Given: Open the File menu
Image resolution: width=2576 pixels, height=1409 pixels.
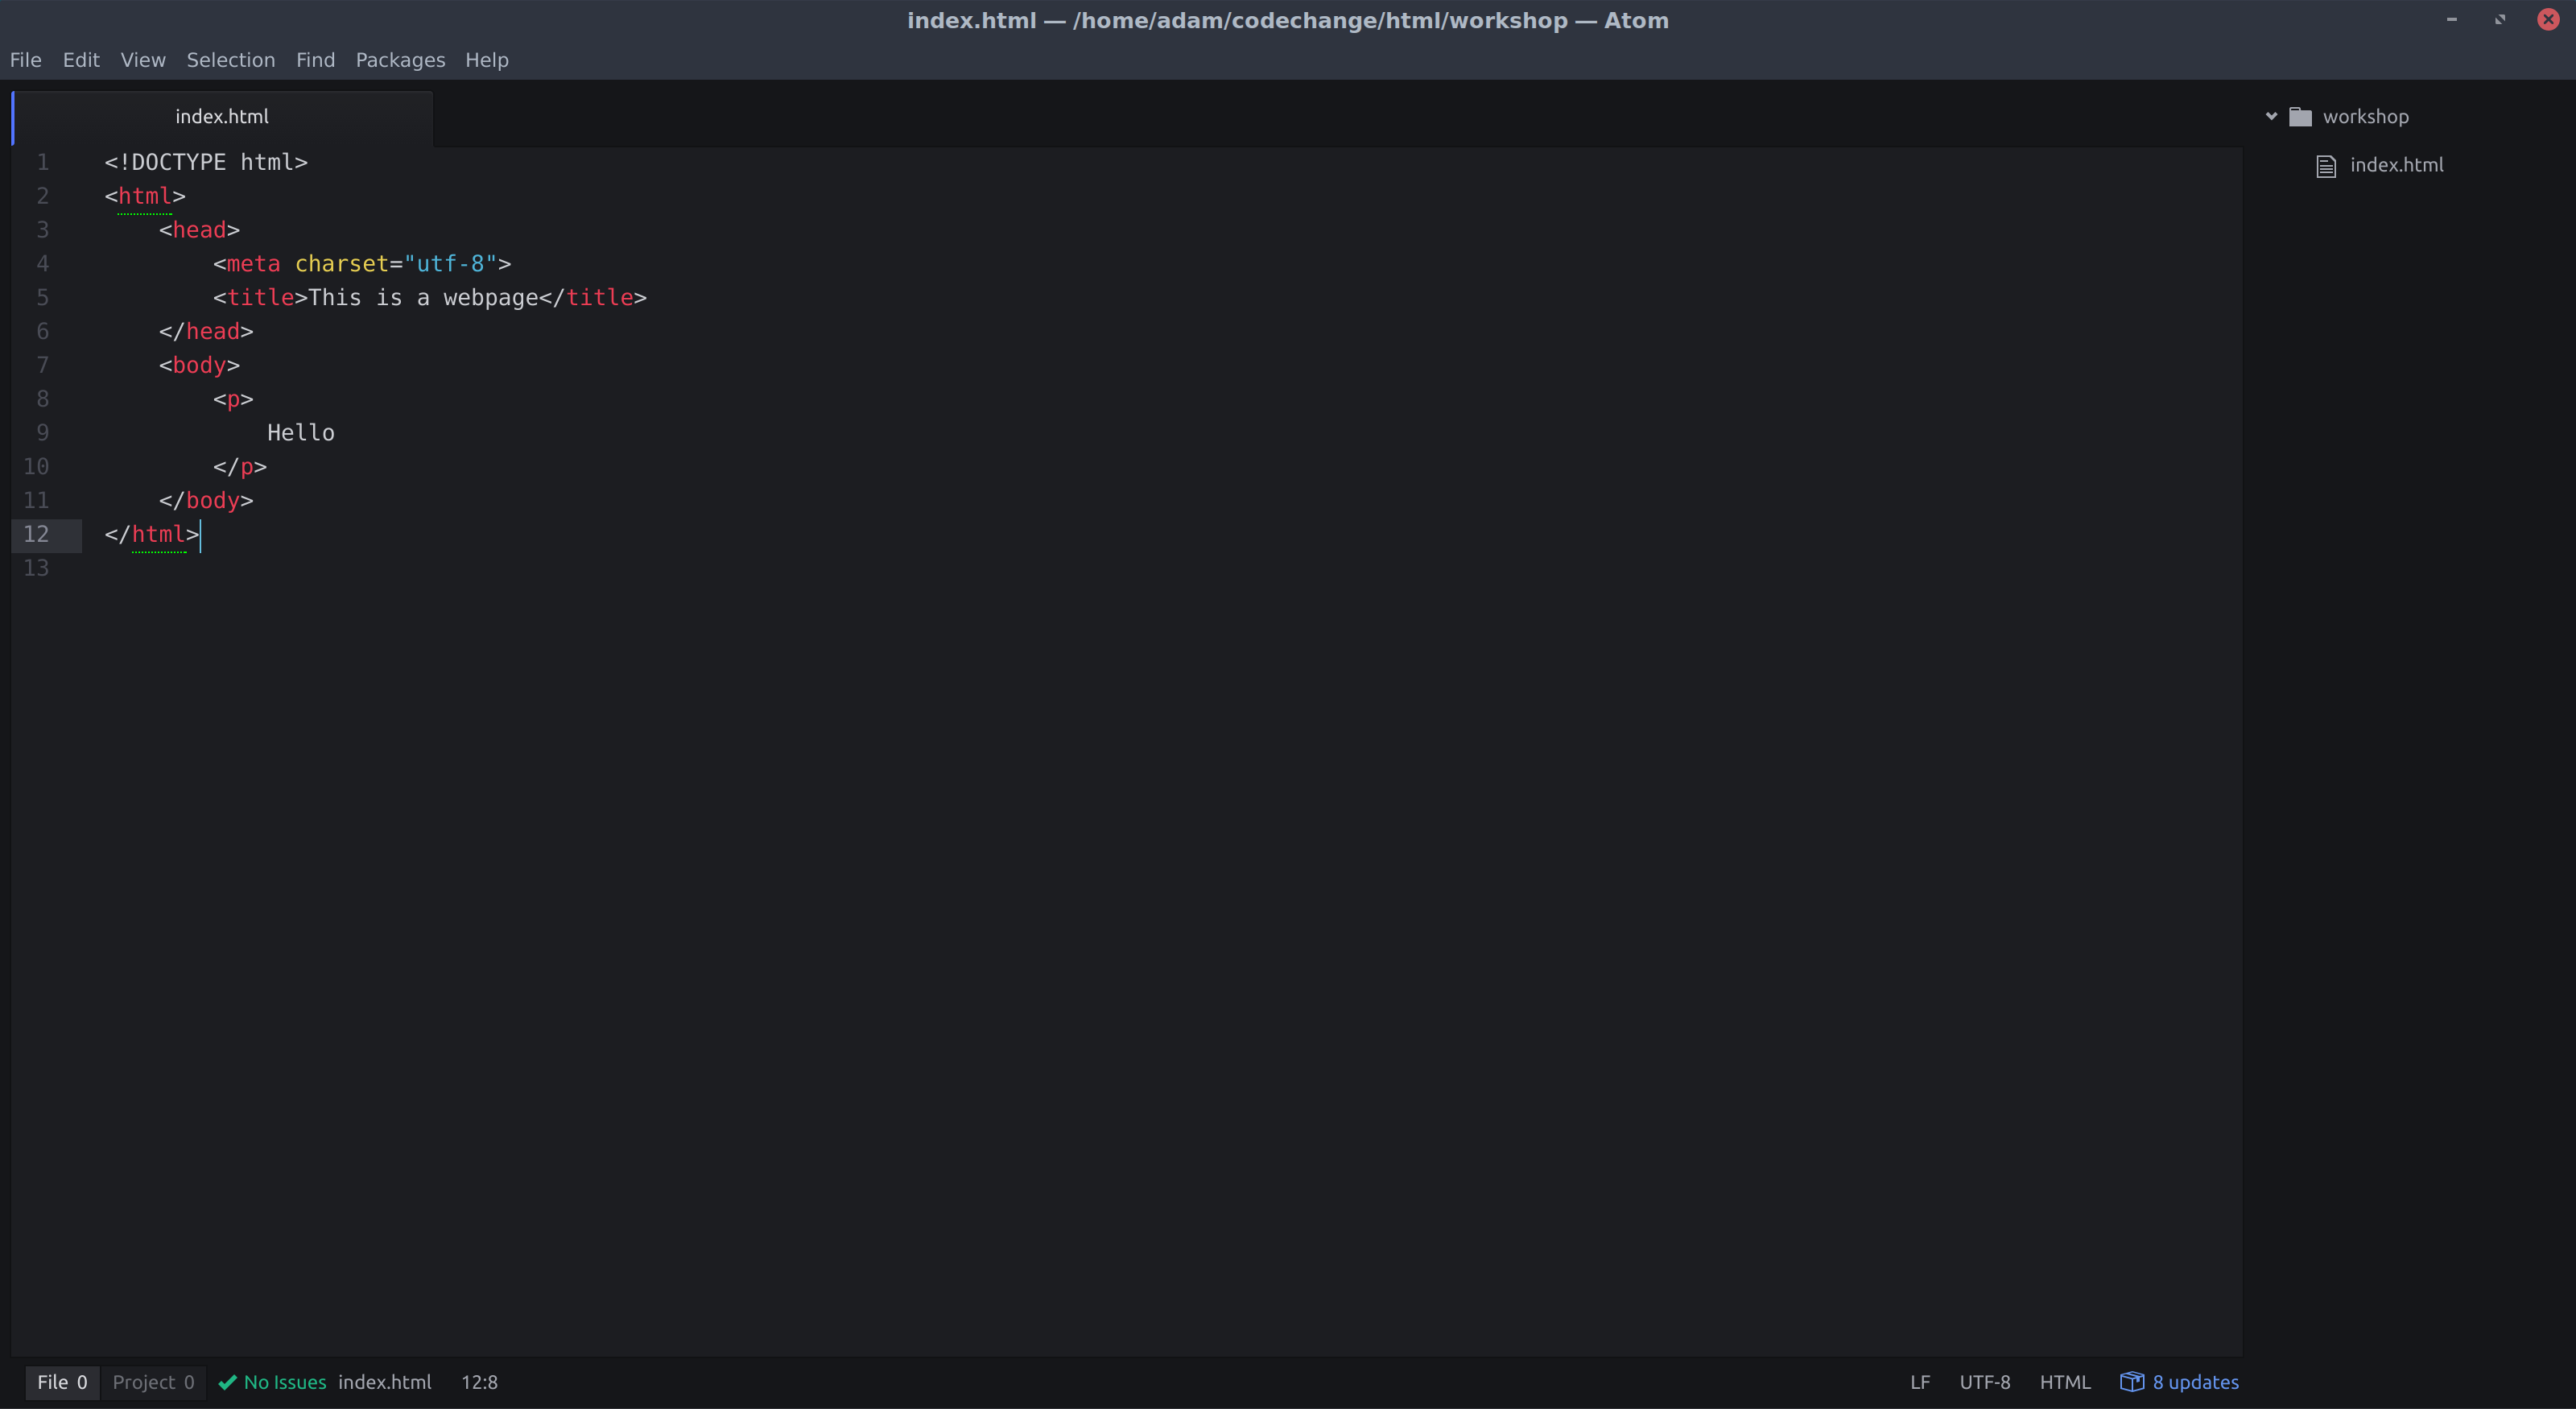Looking at the screenshot, I should pyautogui.click(x=26, y=60).
